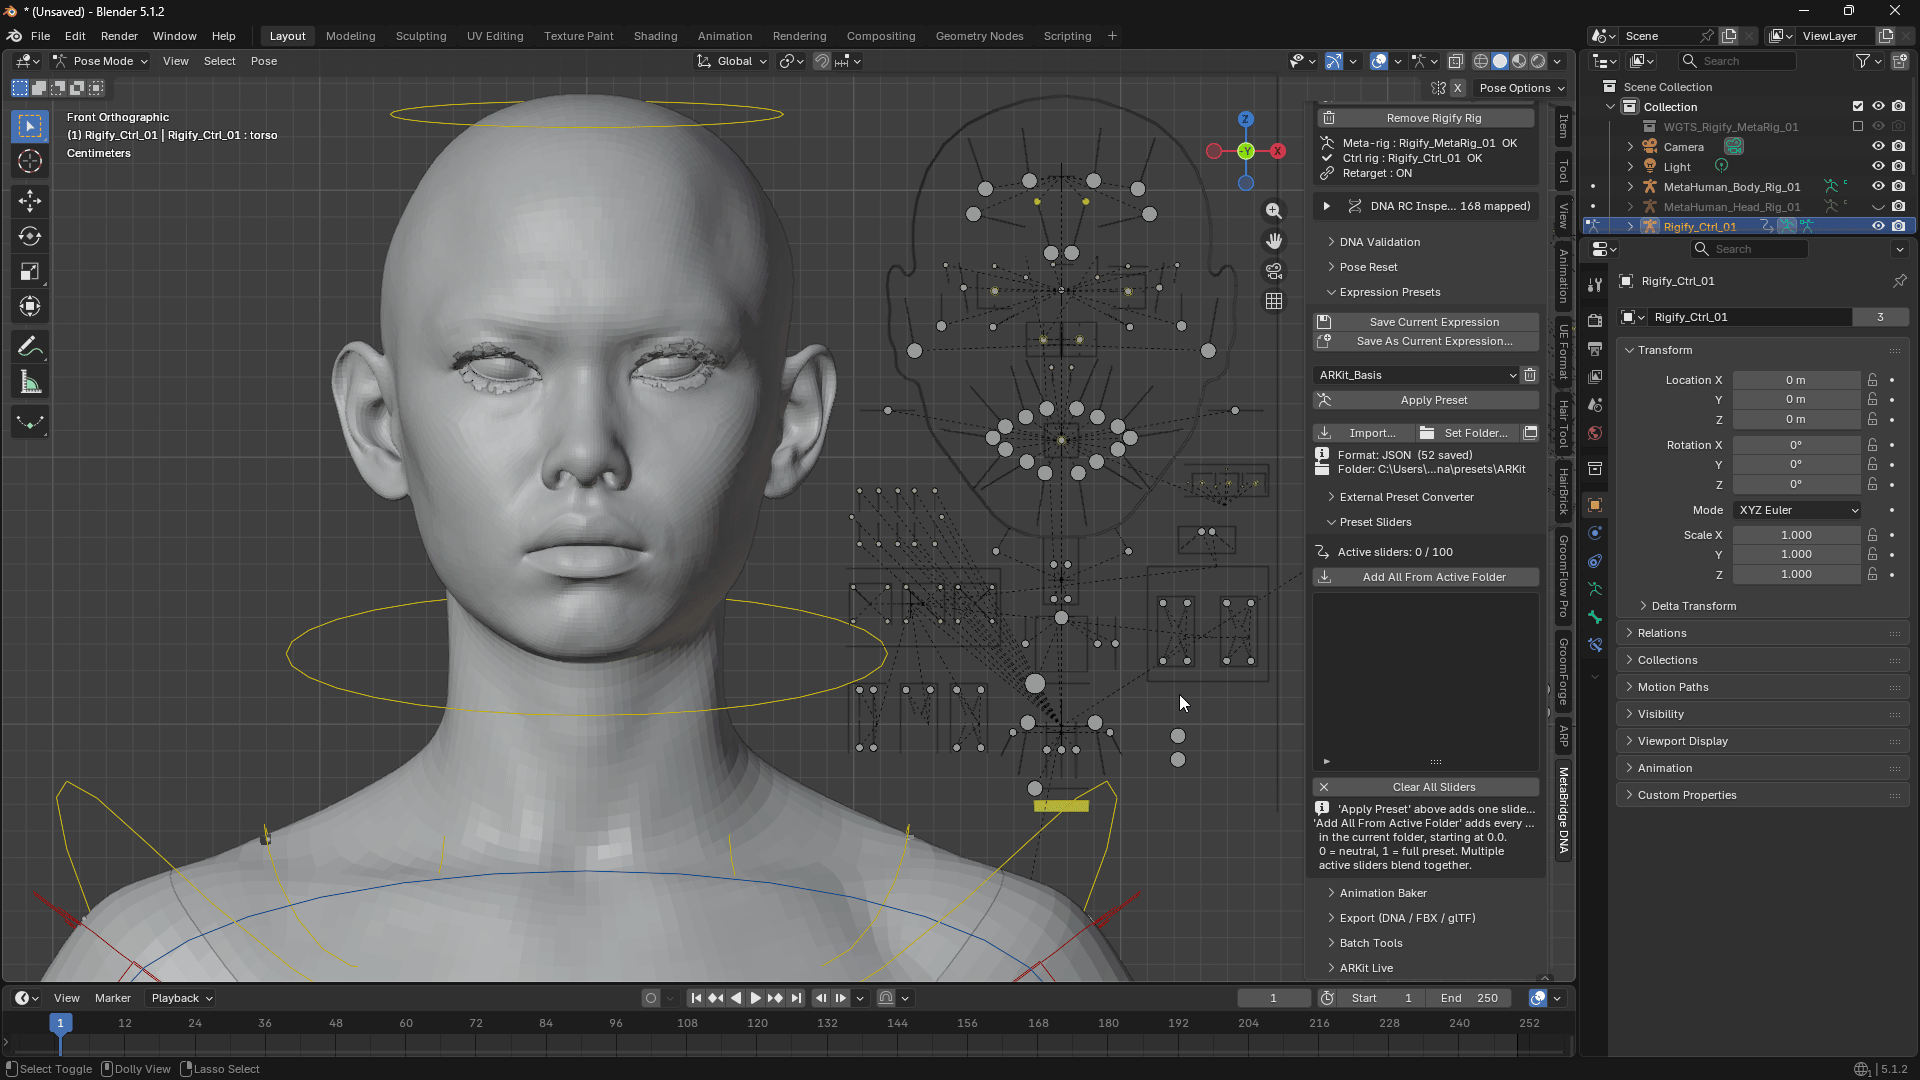The height and width of the screenshot is (1080, 1920).
Task: Expand the External Preset Converter section
Action: click(x=1406, y=497)
